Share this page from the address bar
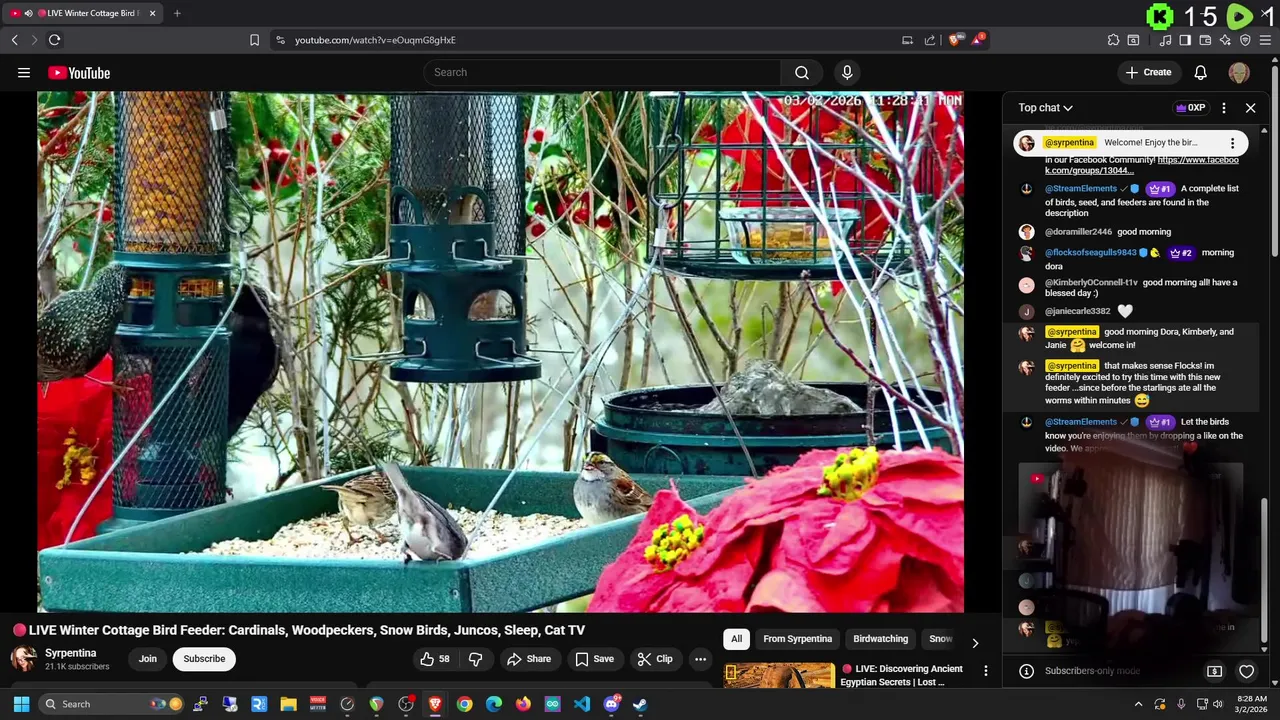Viewport: 1280px width, 720px height. pos(930,40)
